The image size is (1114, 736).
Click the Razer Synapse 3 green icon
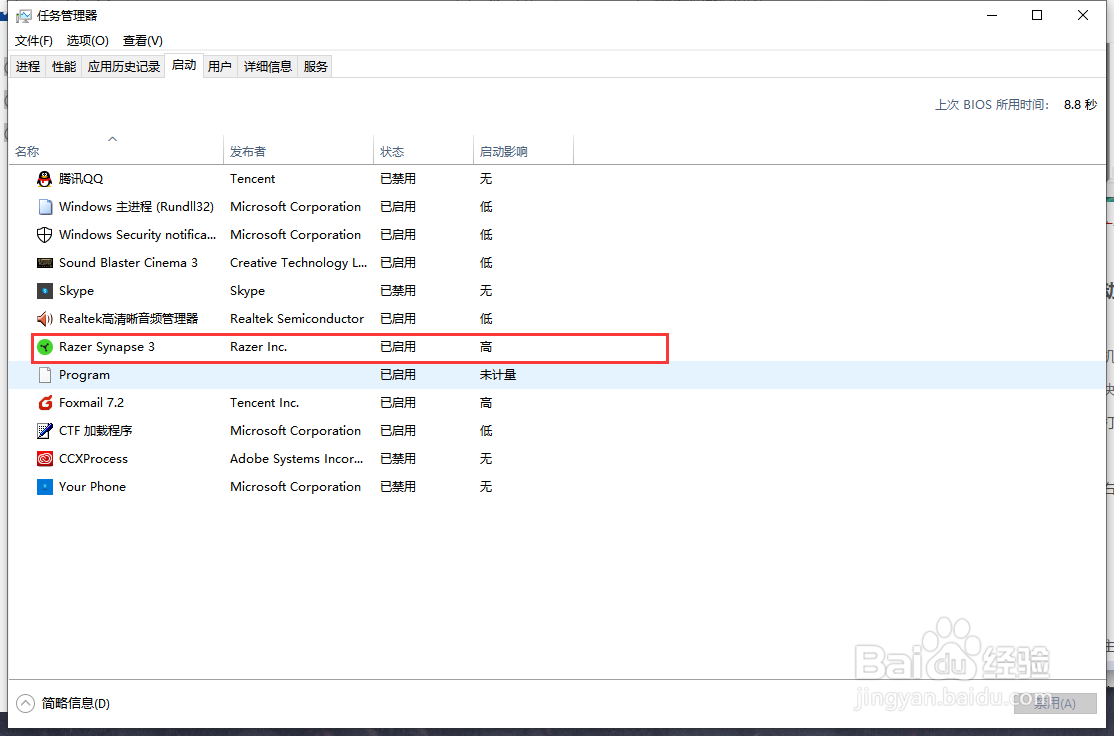(x=44, y=346)
